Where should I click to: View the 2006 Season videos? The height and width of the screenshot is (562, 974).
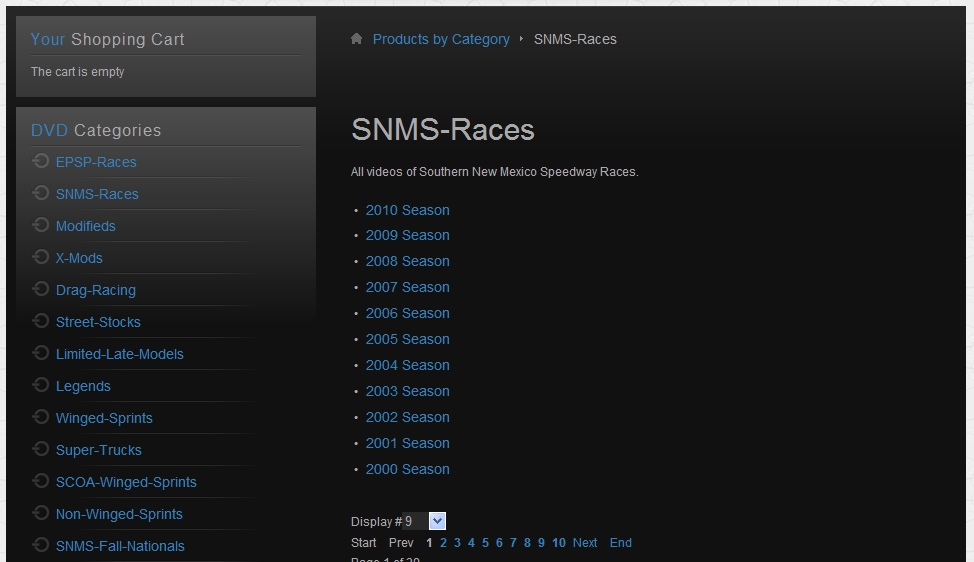pos(407,314)
